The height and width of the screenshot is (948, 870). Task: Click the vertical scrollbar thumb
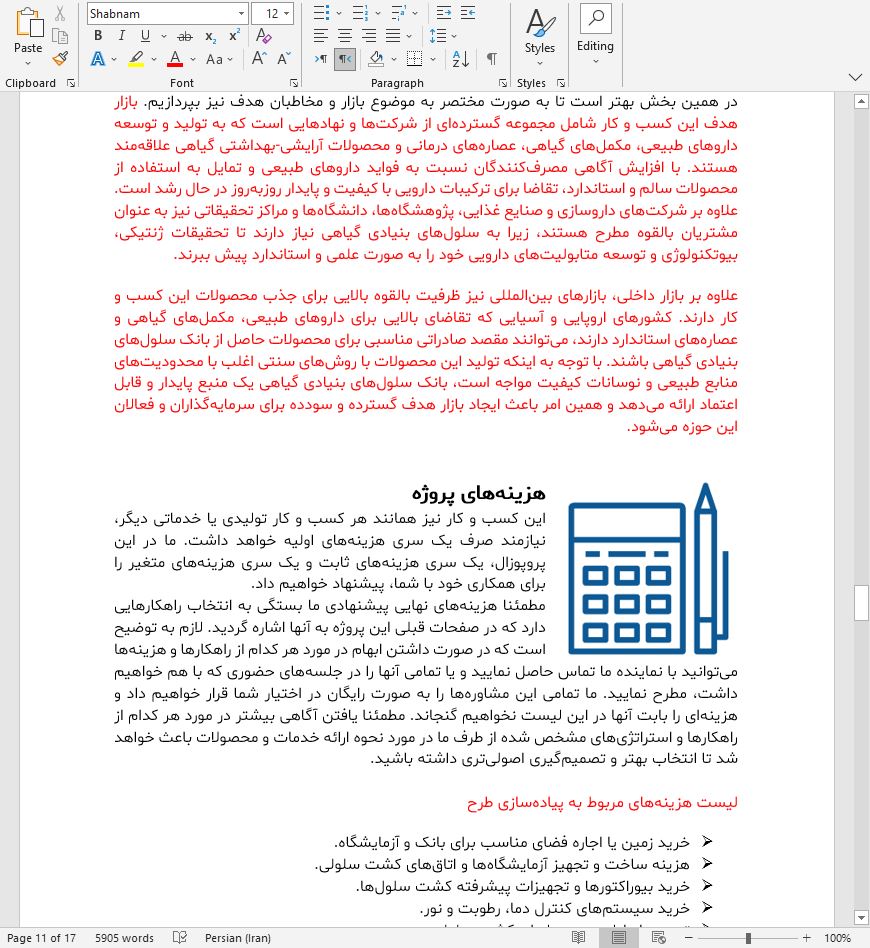click(x=861, y=603)
